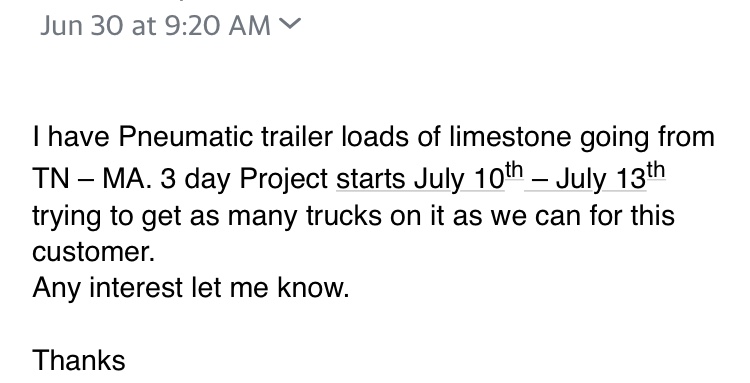Viewport: 750px width, 383px height.
Task: Click the "trying to get" phrase
Action: pos(107,216)
